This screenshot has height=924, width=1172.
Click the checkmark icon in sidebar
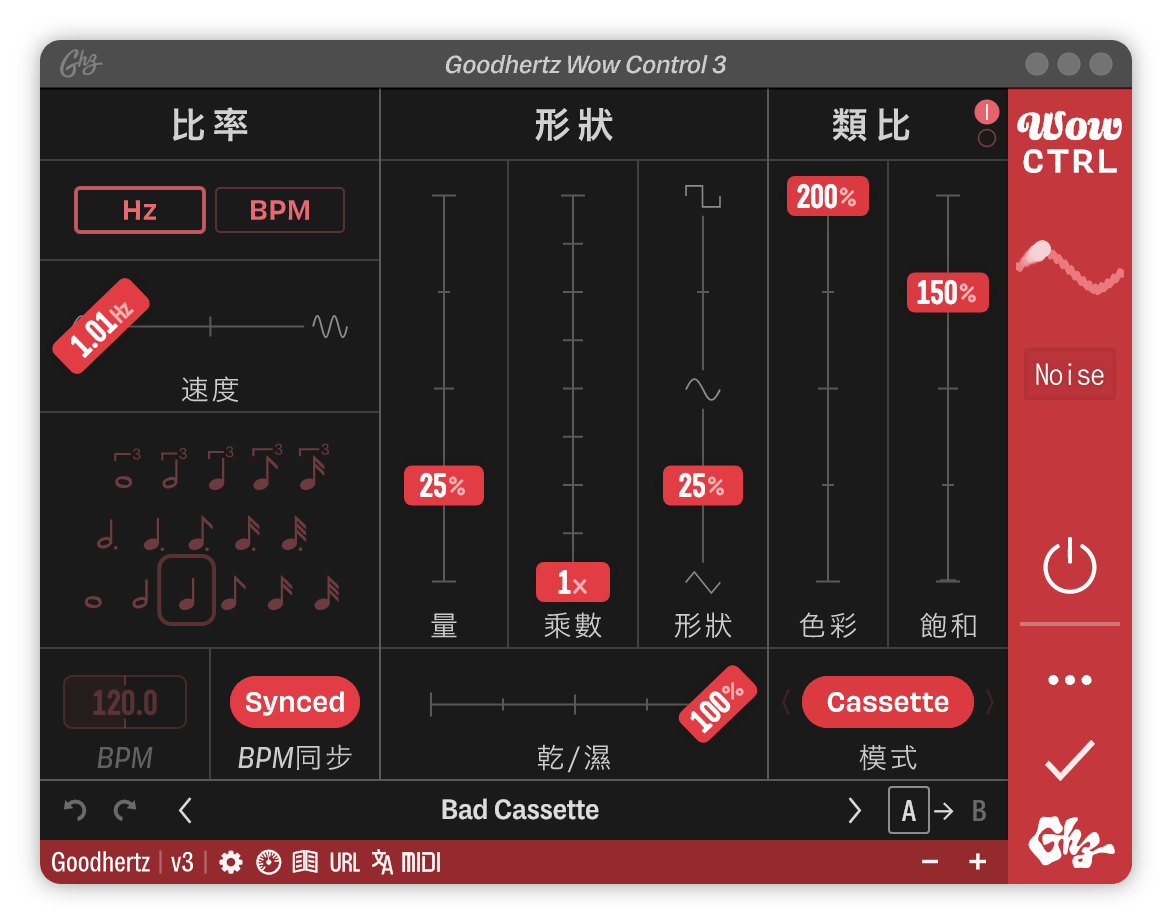1069,761
